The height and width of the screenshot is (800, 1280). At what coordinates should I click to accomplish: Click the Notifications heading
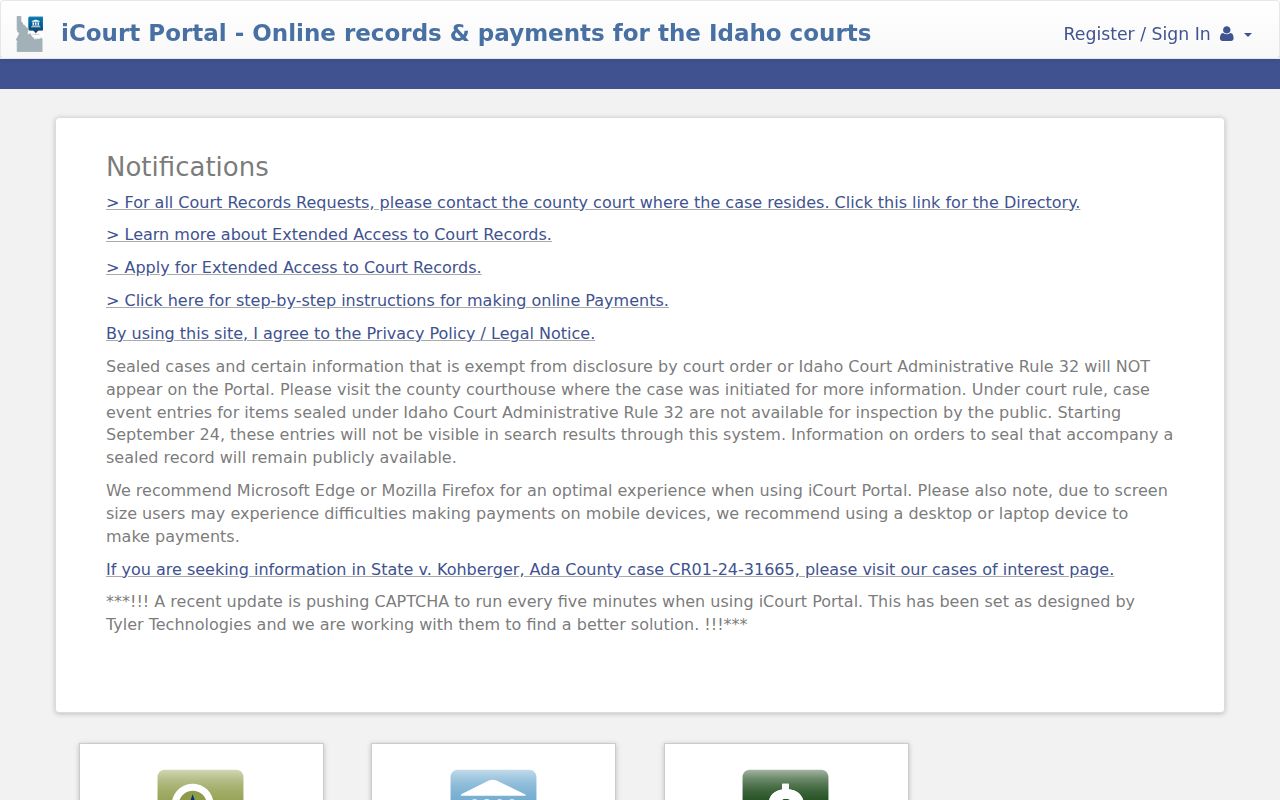187,167
